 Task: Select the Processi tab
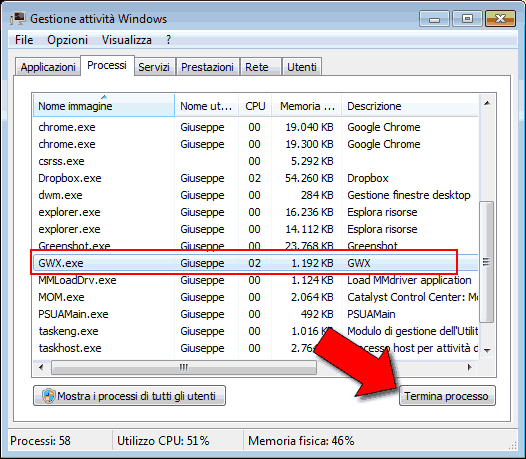[107, 65]
